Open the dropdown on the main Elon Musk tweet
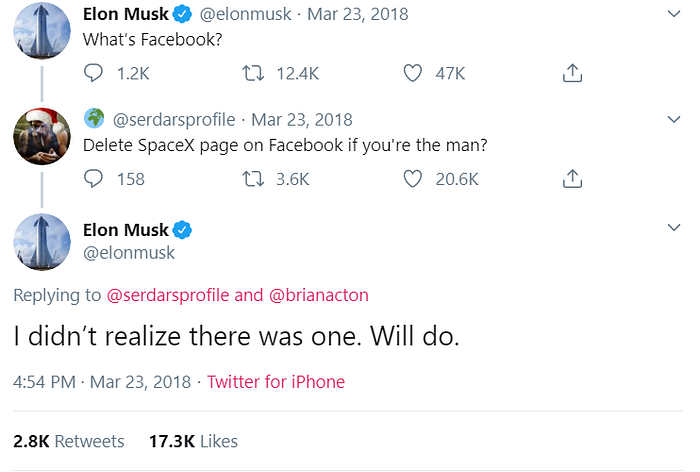This screenshot has width=700, height=472. [x=673, y=231]
